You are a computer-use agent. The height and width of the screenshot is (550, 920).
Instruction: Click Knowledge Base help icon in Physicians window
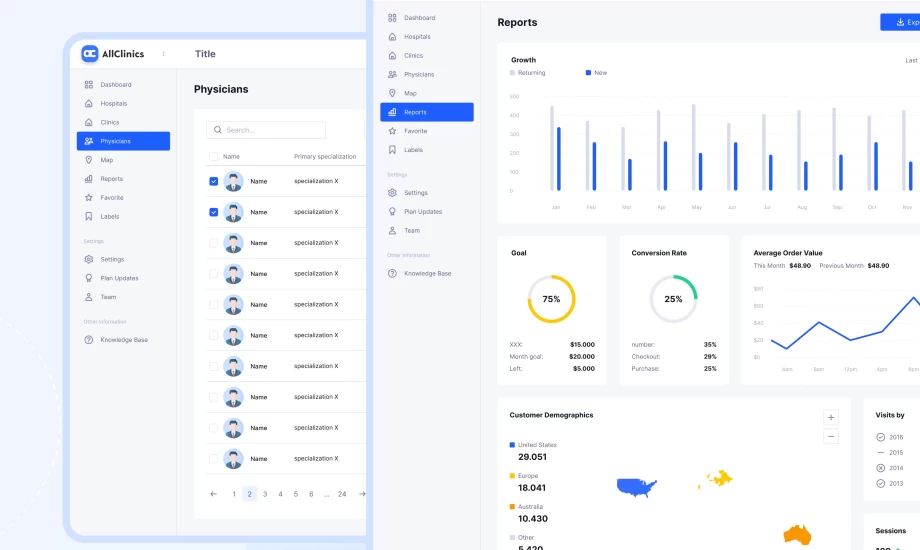(89, 339)
